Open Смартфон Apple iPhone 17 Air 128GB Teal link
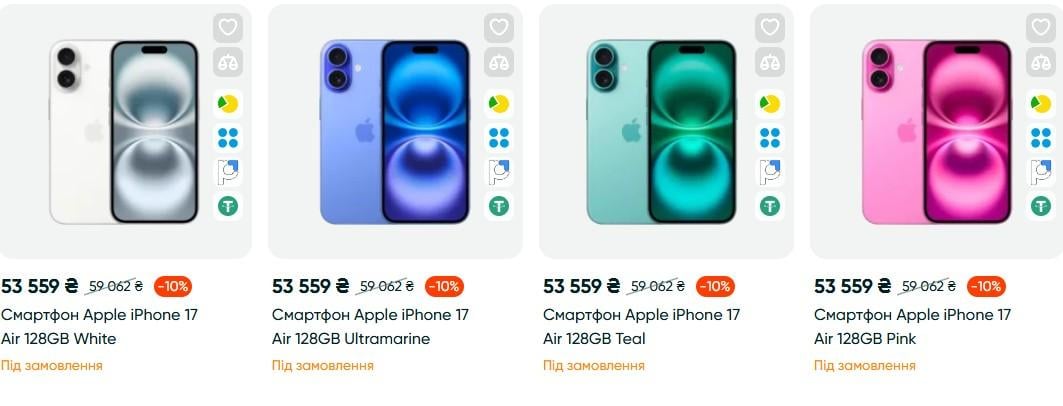This screenshot has height=406, width=1063. coord(641,327)
